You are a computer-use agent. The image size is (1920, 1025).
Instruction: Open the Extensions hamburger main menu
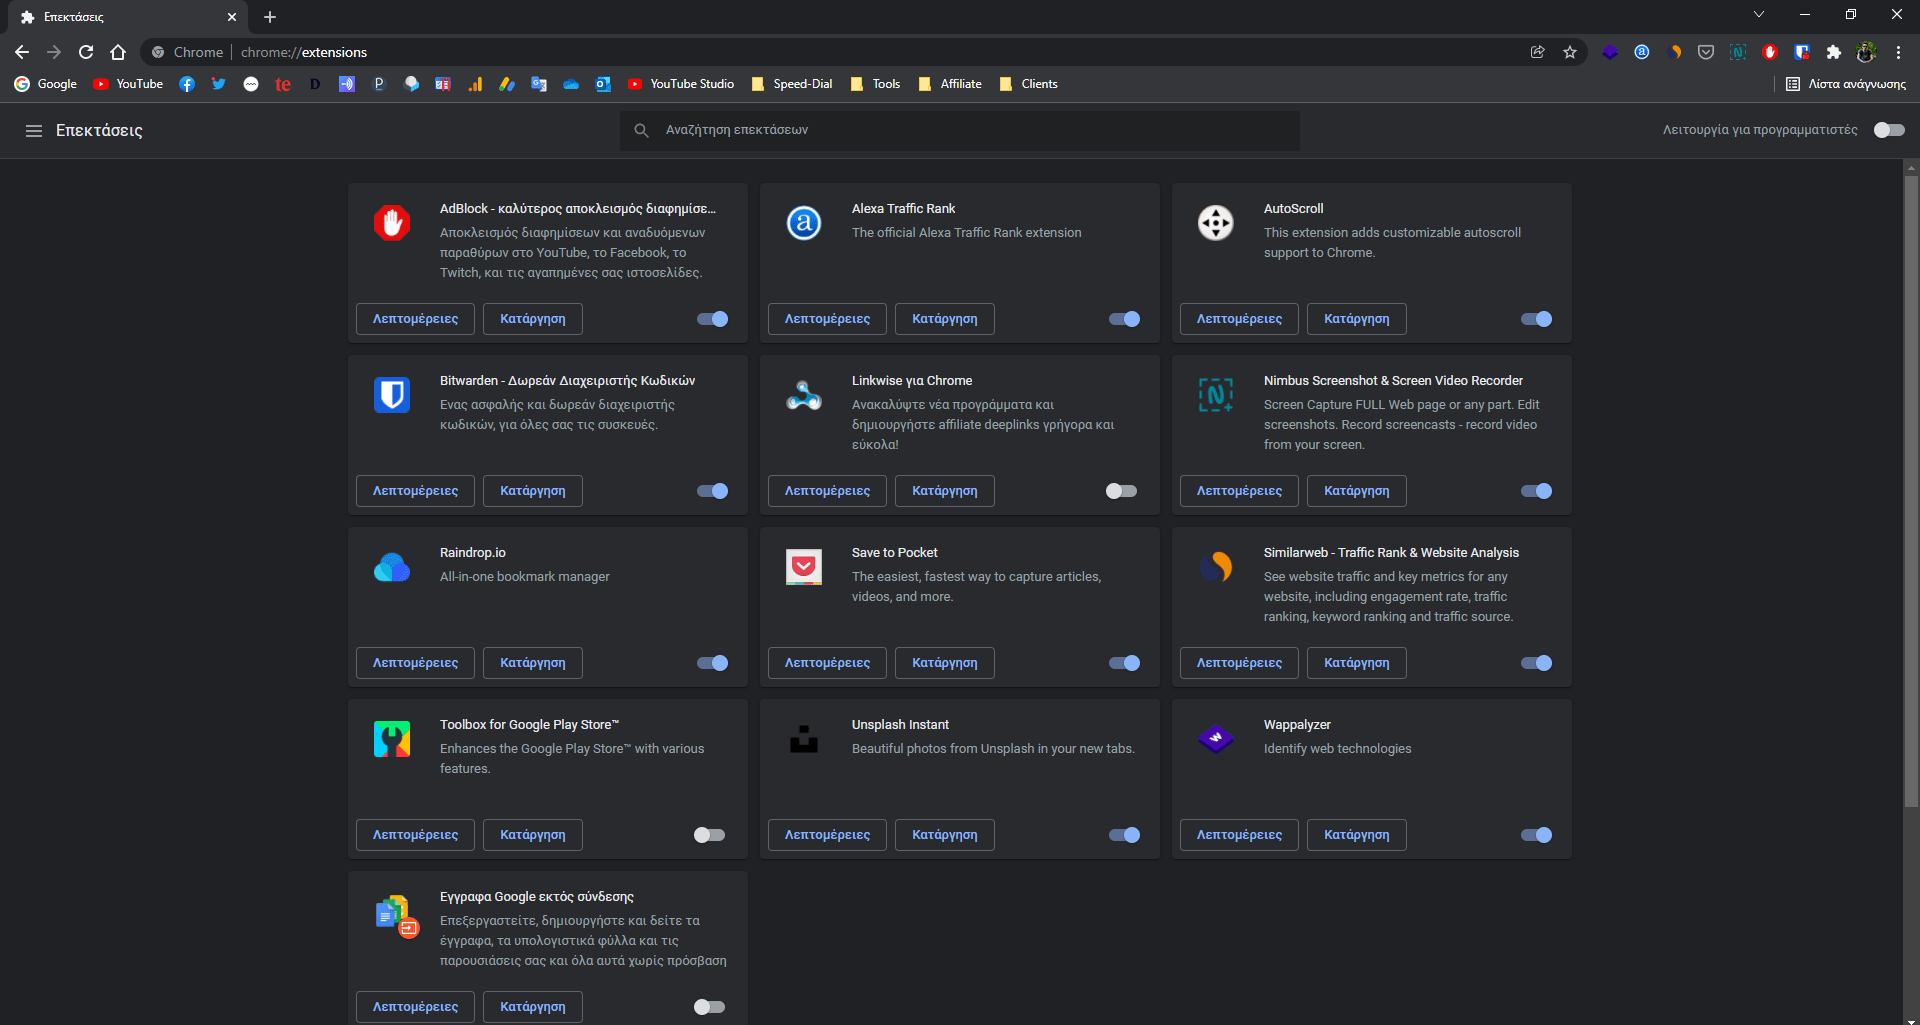[x=34, y=131]
